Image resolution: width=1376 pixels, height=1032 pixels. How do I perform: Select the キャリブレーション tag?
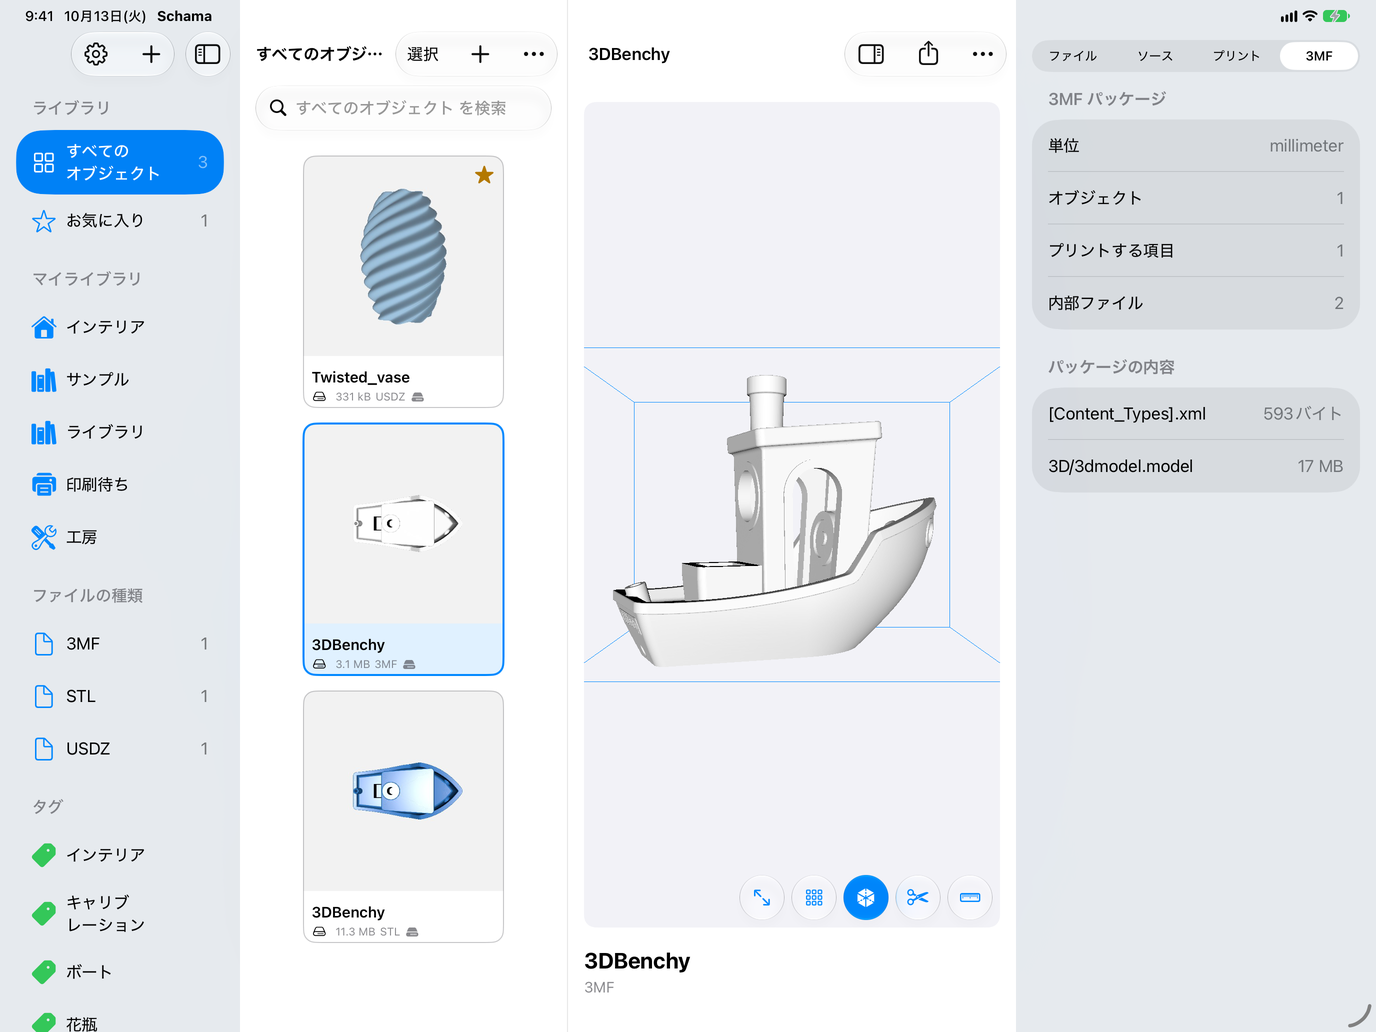click(120, 914)
